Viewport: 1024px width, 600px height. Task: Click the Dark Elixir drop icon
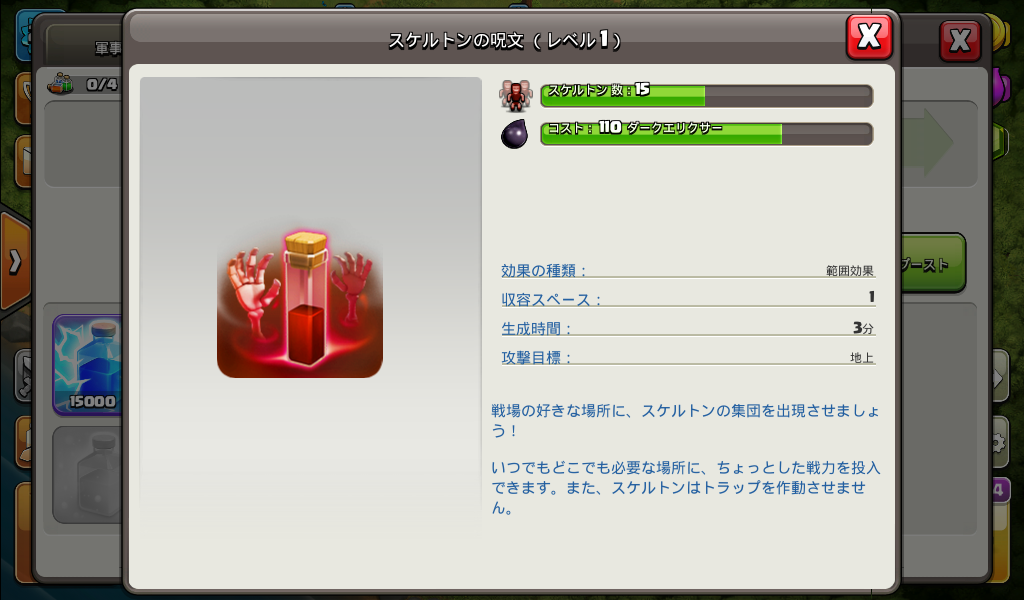(515, 134)
